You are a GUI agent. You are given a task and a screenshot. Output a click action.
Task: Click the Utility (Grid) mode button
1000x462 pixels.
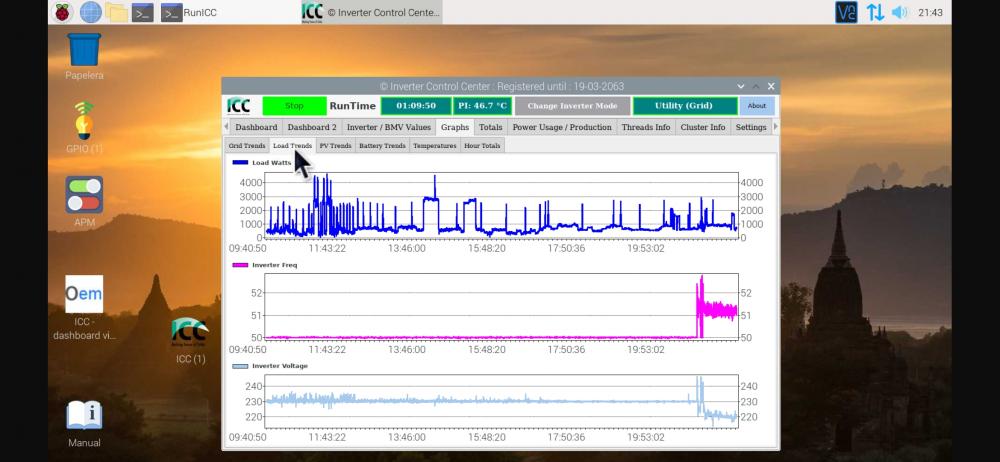(684, 106)
